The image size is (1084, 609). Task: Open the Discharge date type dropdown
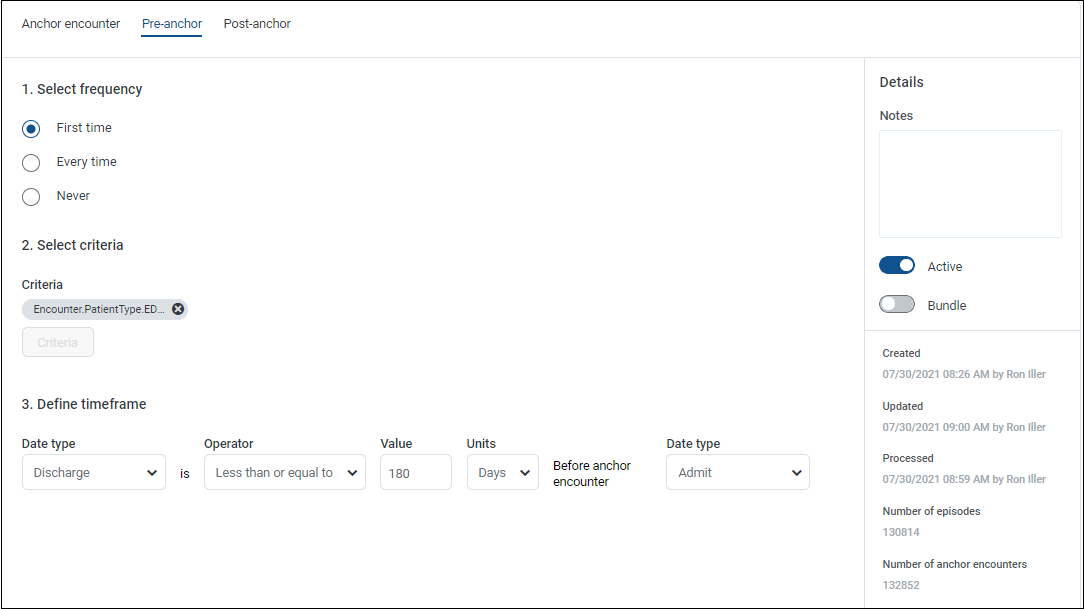(x=94, y=473)
